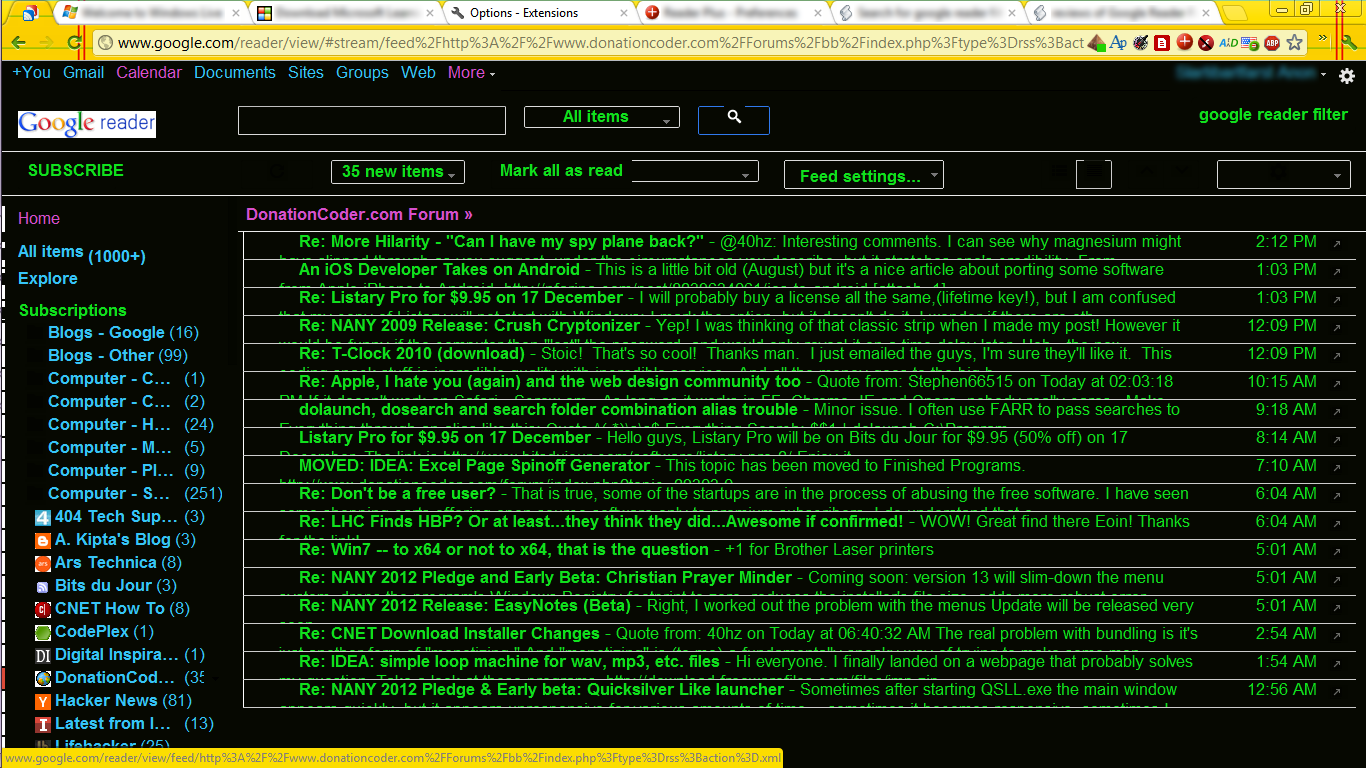Switch to the 'Reader Plus - Preferences' tab
This screenshot has height=768, width=1366.
pos(732,13)
